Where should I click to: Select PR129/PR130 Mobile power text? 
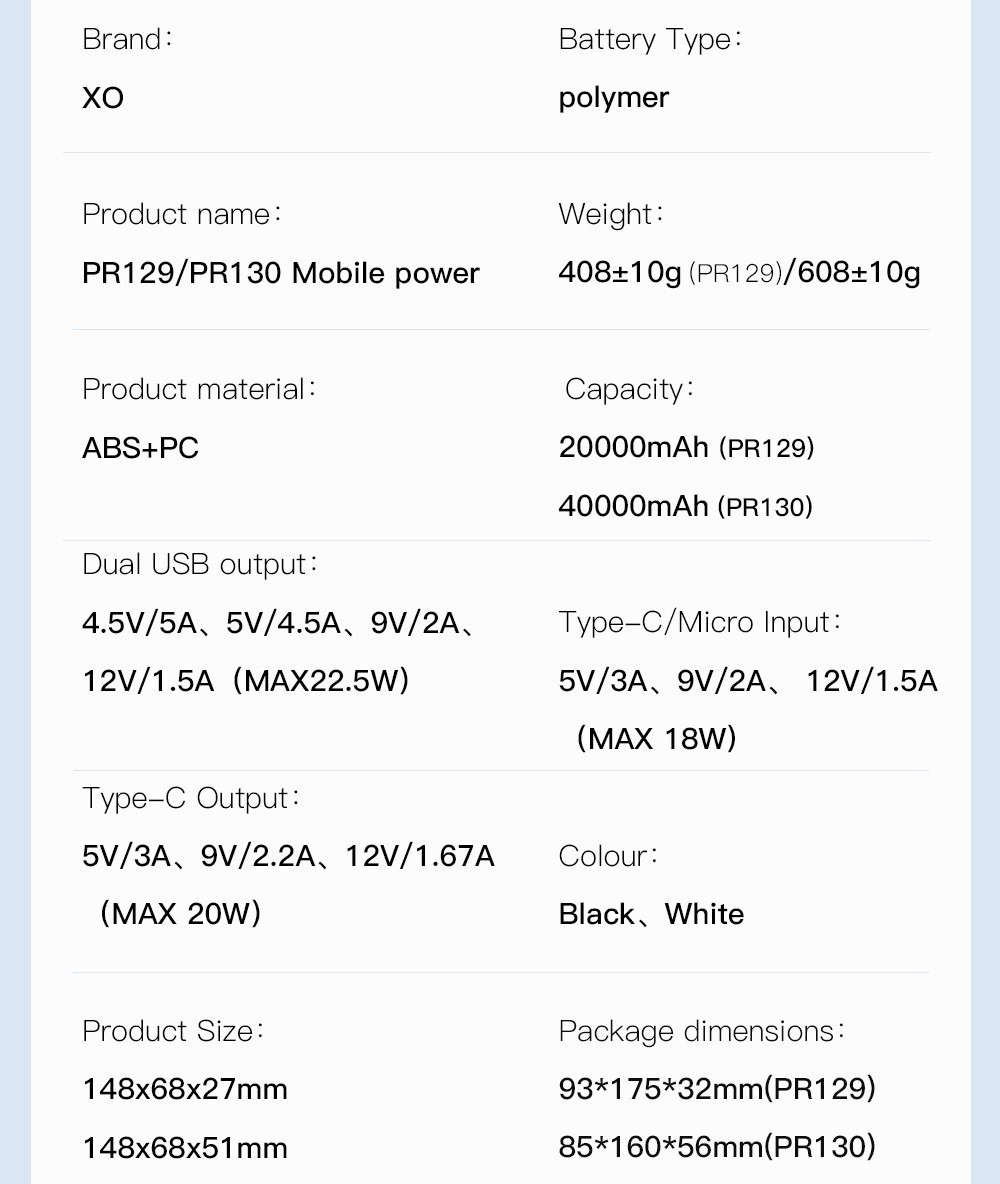click(x=281, y=273)
